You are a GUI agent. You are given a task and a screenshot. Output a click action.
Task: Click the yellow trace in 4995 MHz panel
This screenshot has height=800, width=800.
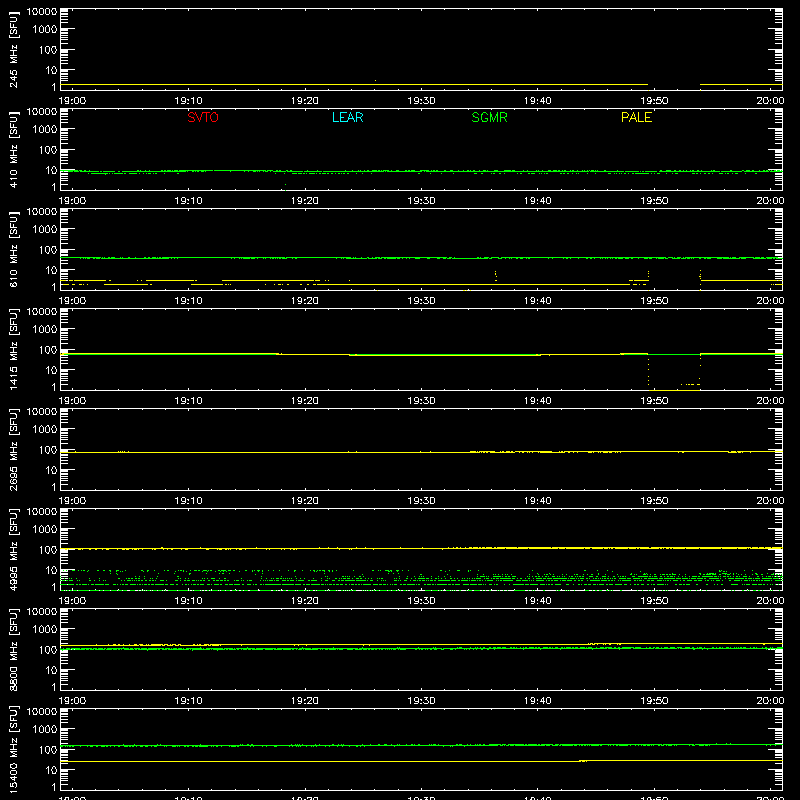(421, 548)
